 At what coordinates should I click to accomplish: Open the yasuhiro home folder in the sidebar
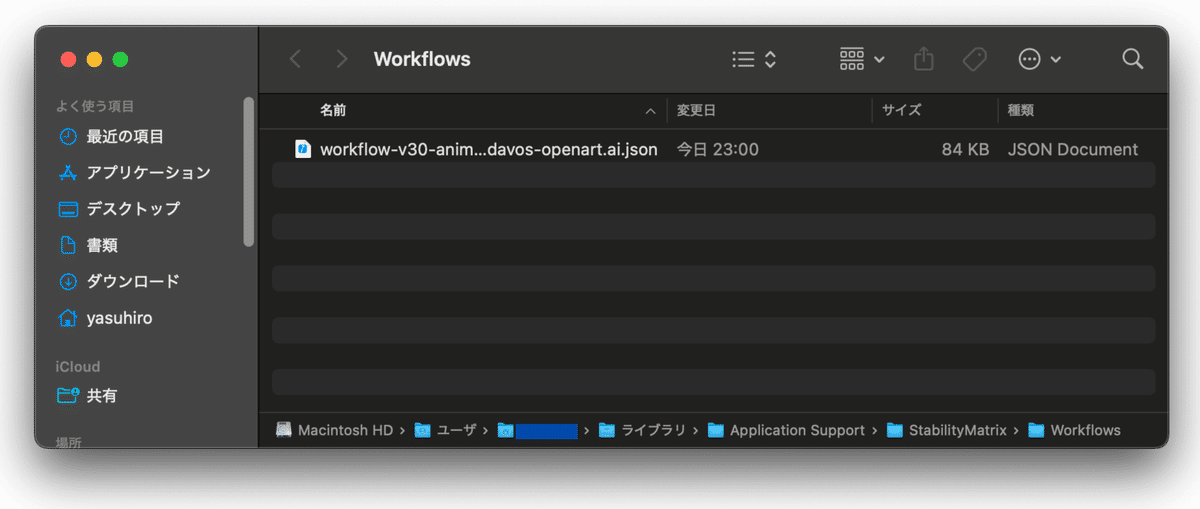pyautogui.click(x=119, y=318)
